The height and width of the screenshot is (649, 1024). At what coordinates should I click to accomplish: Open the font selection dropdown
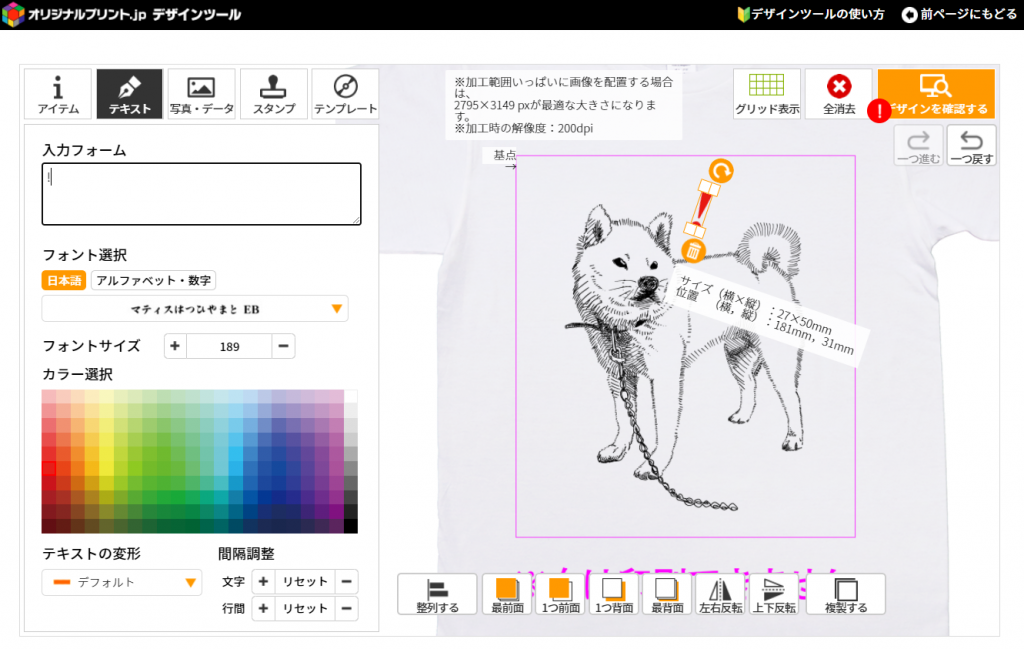click(x=195, y=309)
